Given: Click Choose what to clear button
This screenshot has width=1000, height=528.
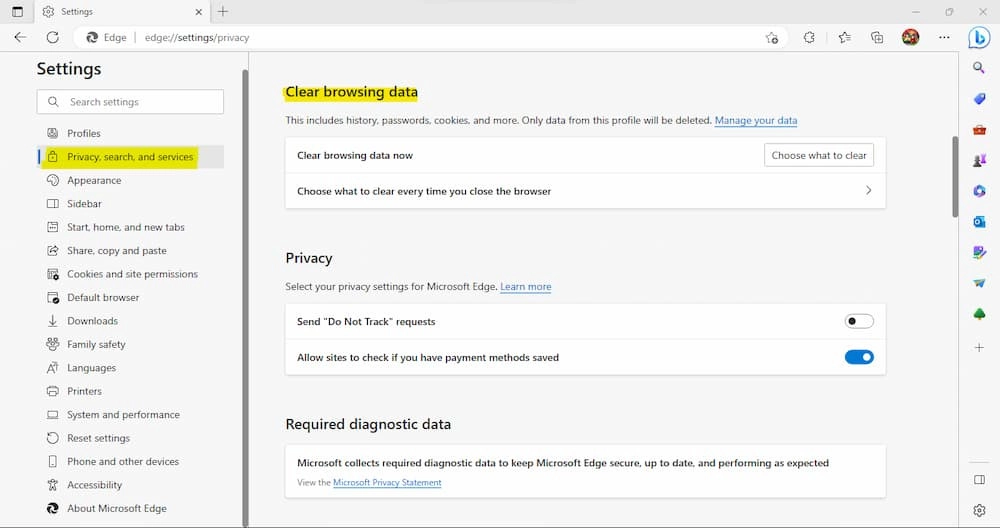Looking at the screenshot, I should click(819, 155).
